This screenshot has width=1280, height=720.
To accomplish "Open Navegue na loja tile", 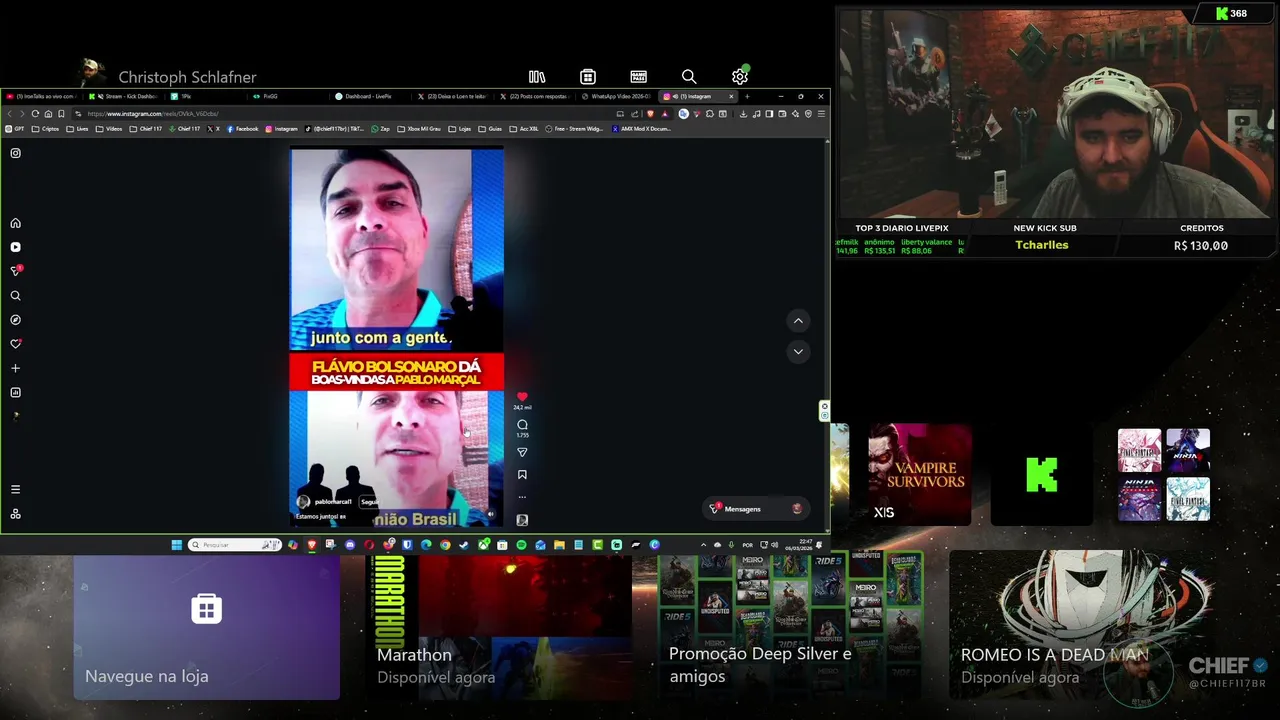I will tap(207, 628).
